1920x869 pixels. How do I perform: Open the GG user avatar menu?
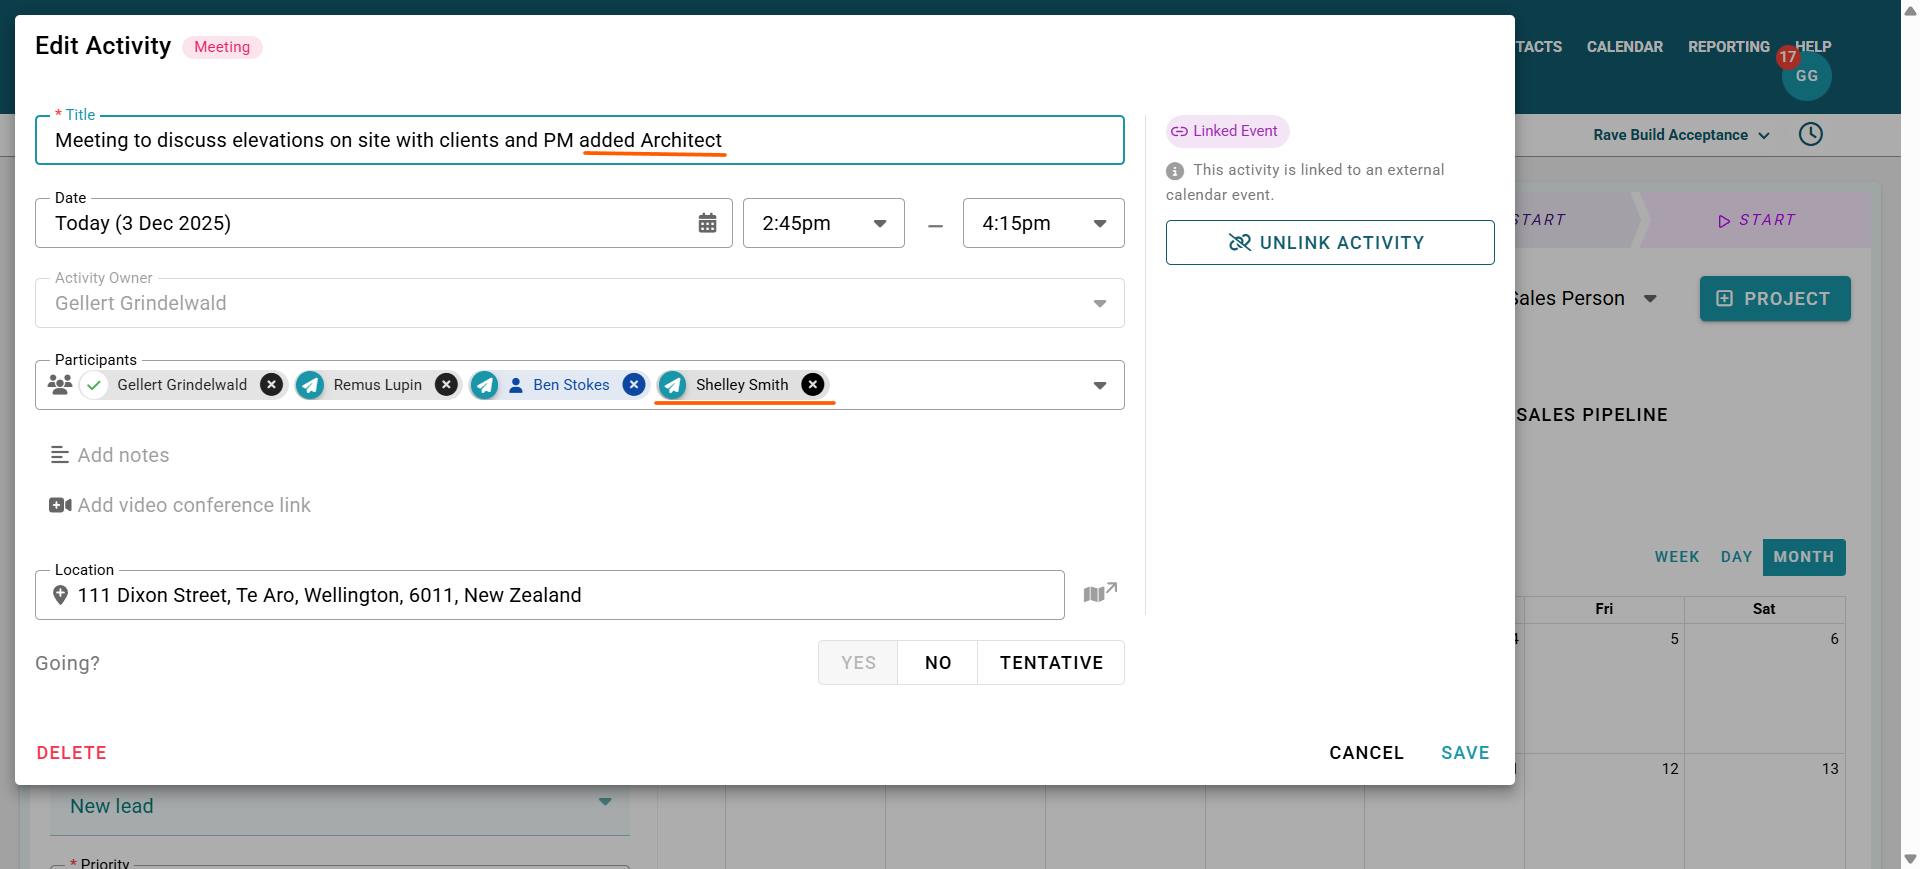1807,76
